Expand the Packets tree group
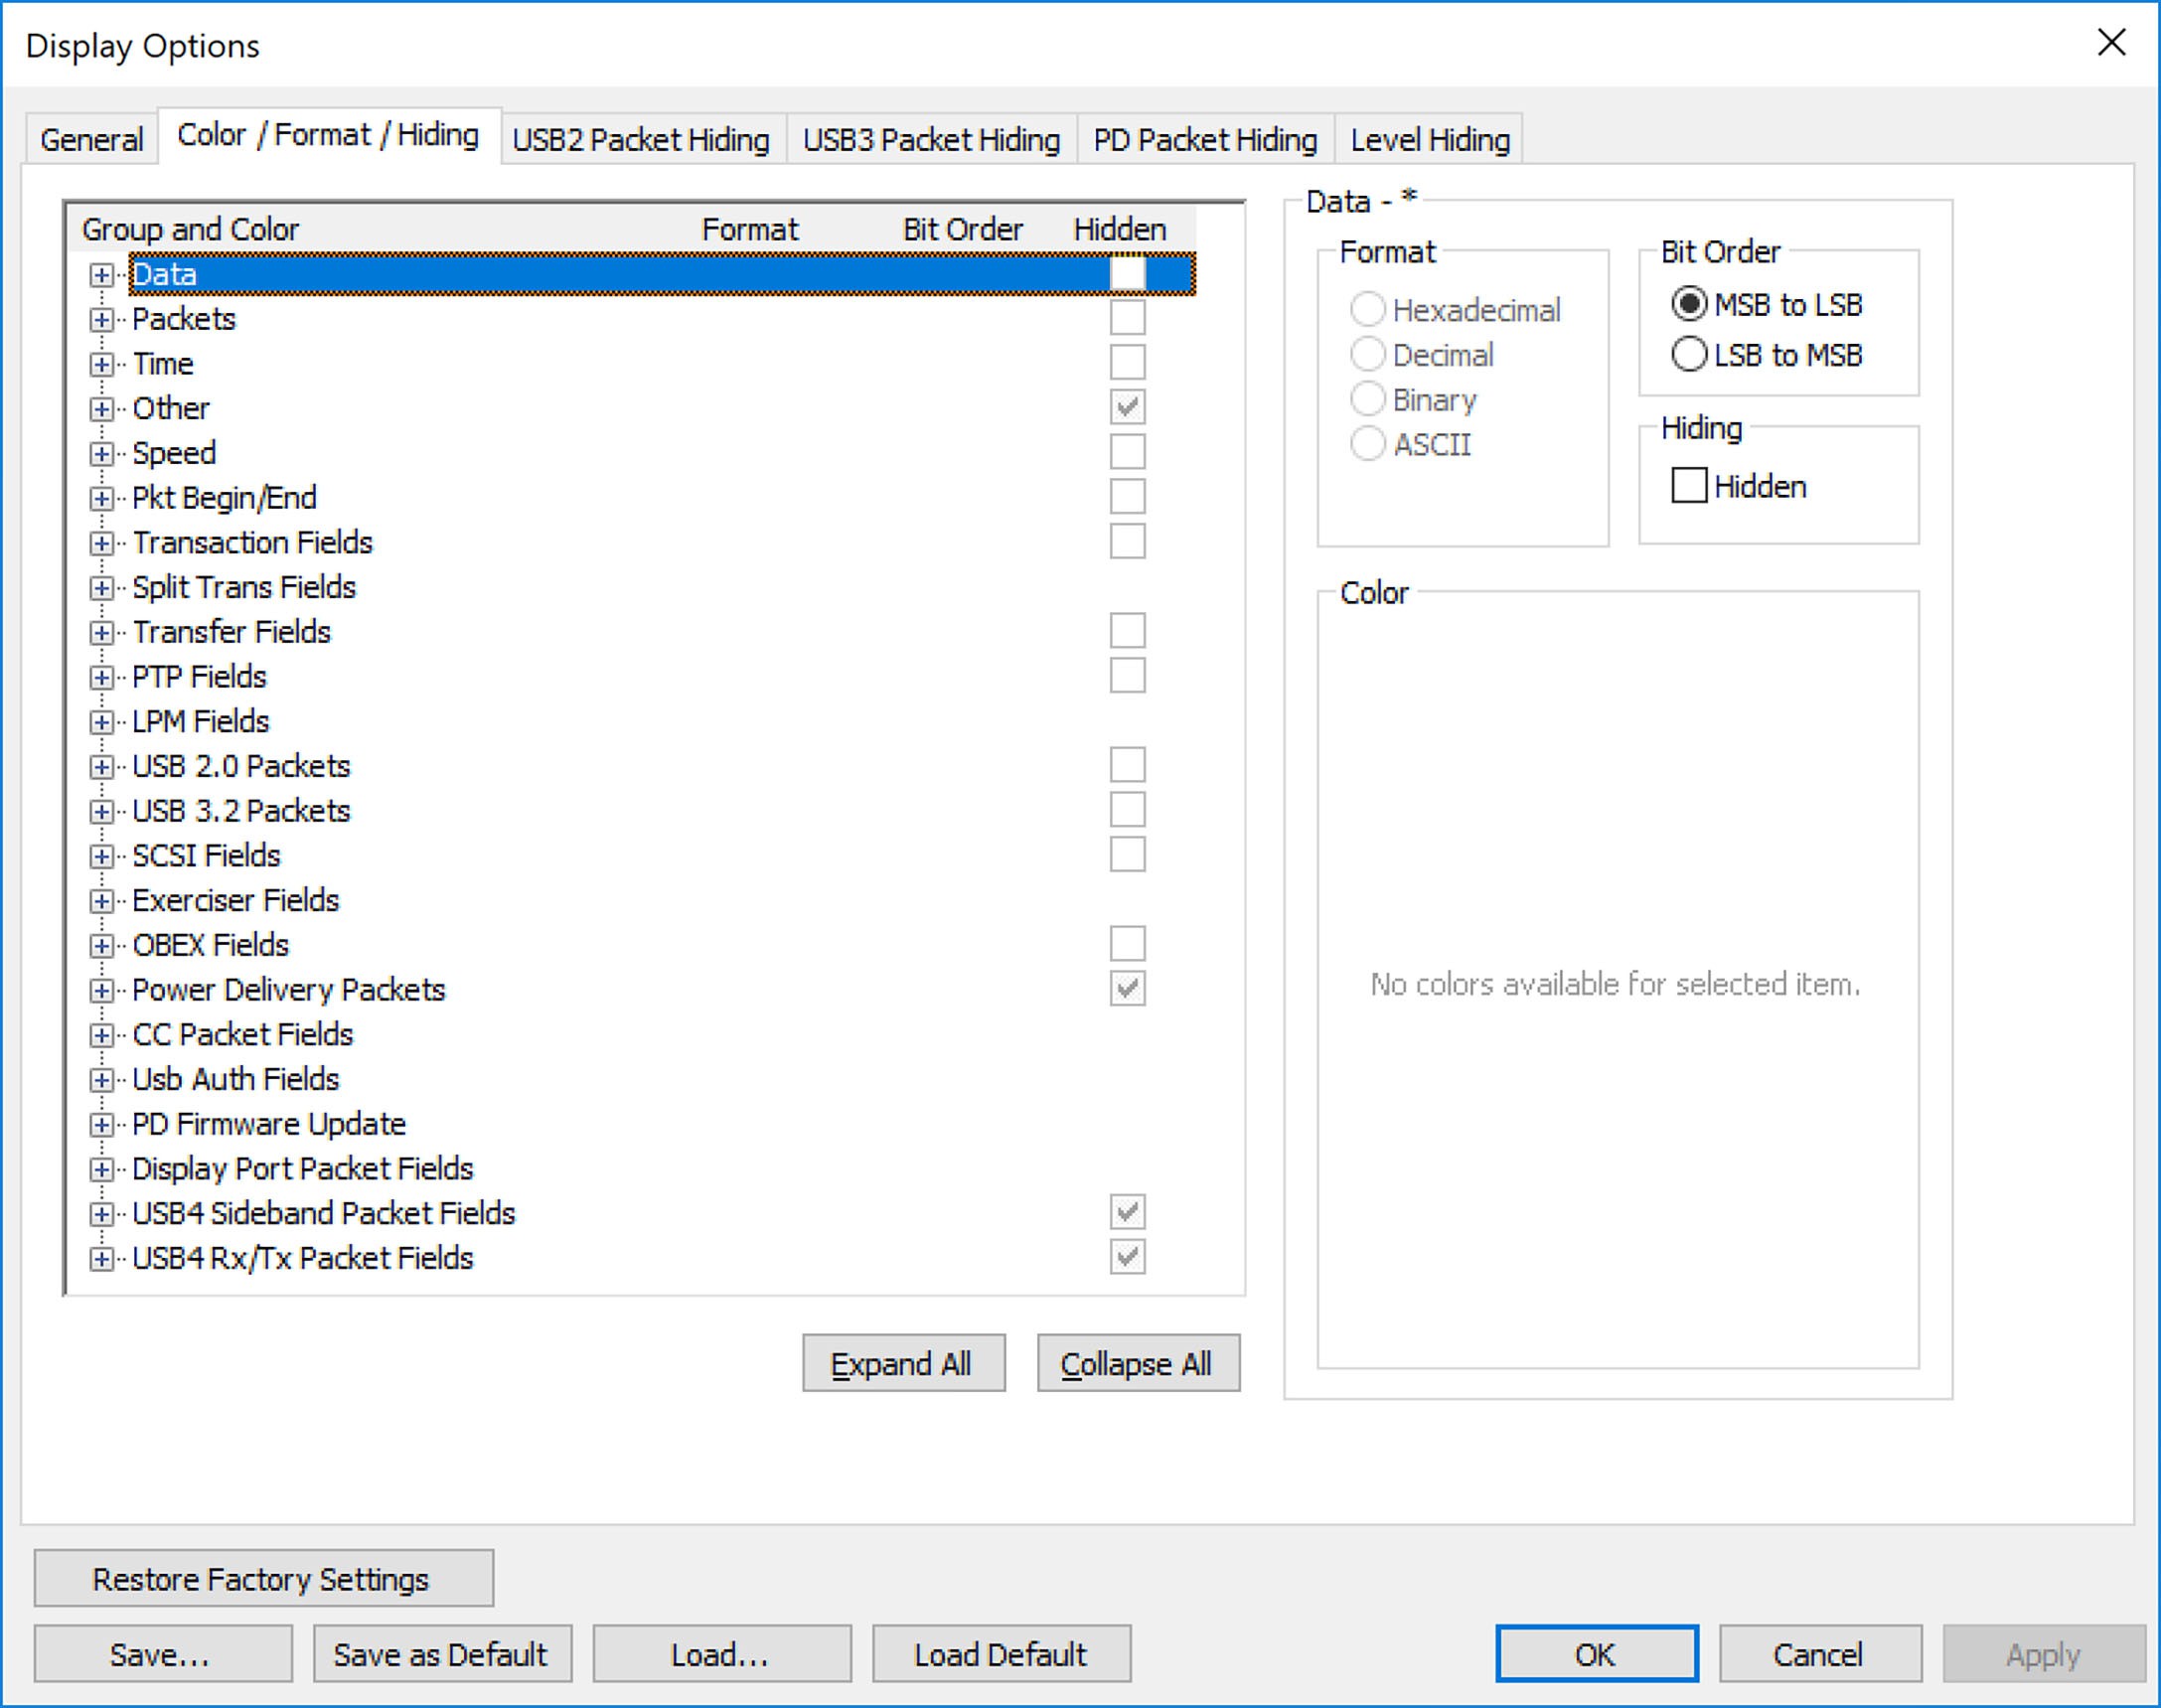The image size is (2161, 1708). click(x=101, y=320)
